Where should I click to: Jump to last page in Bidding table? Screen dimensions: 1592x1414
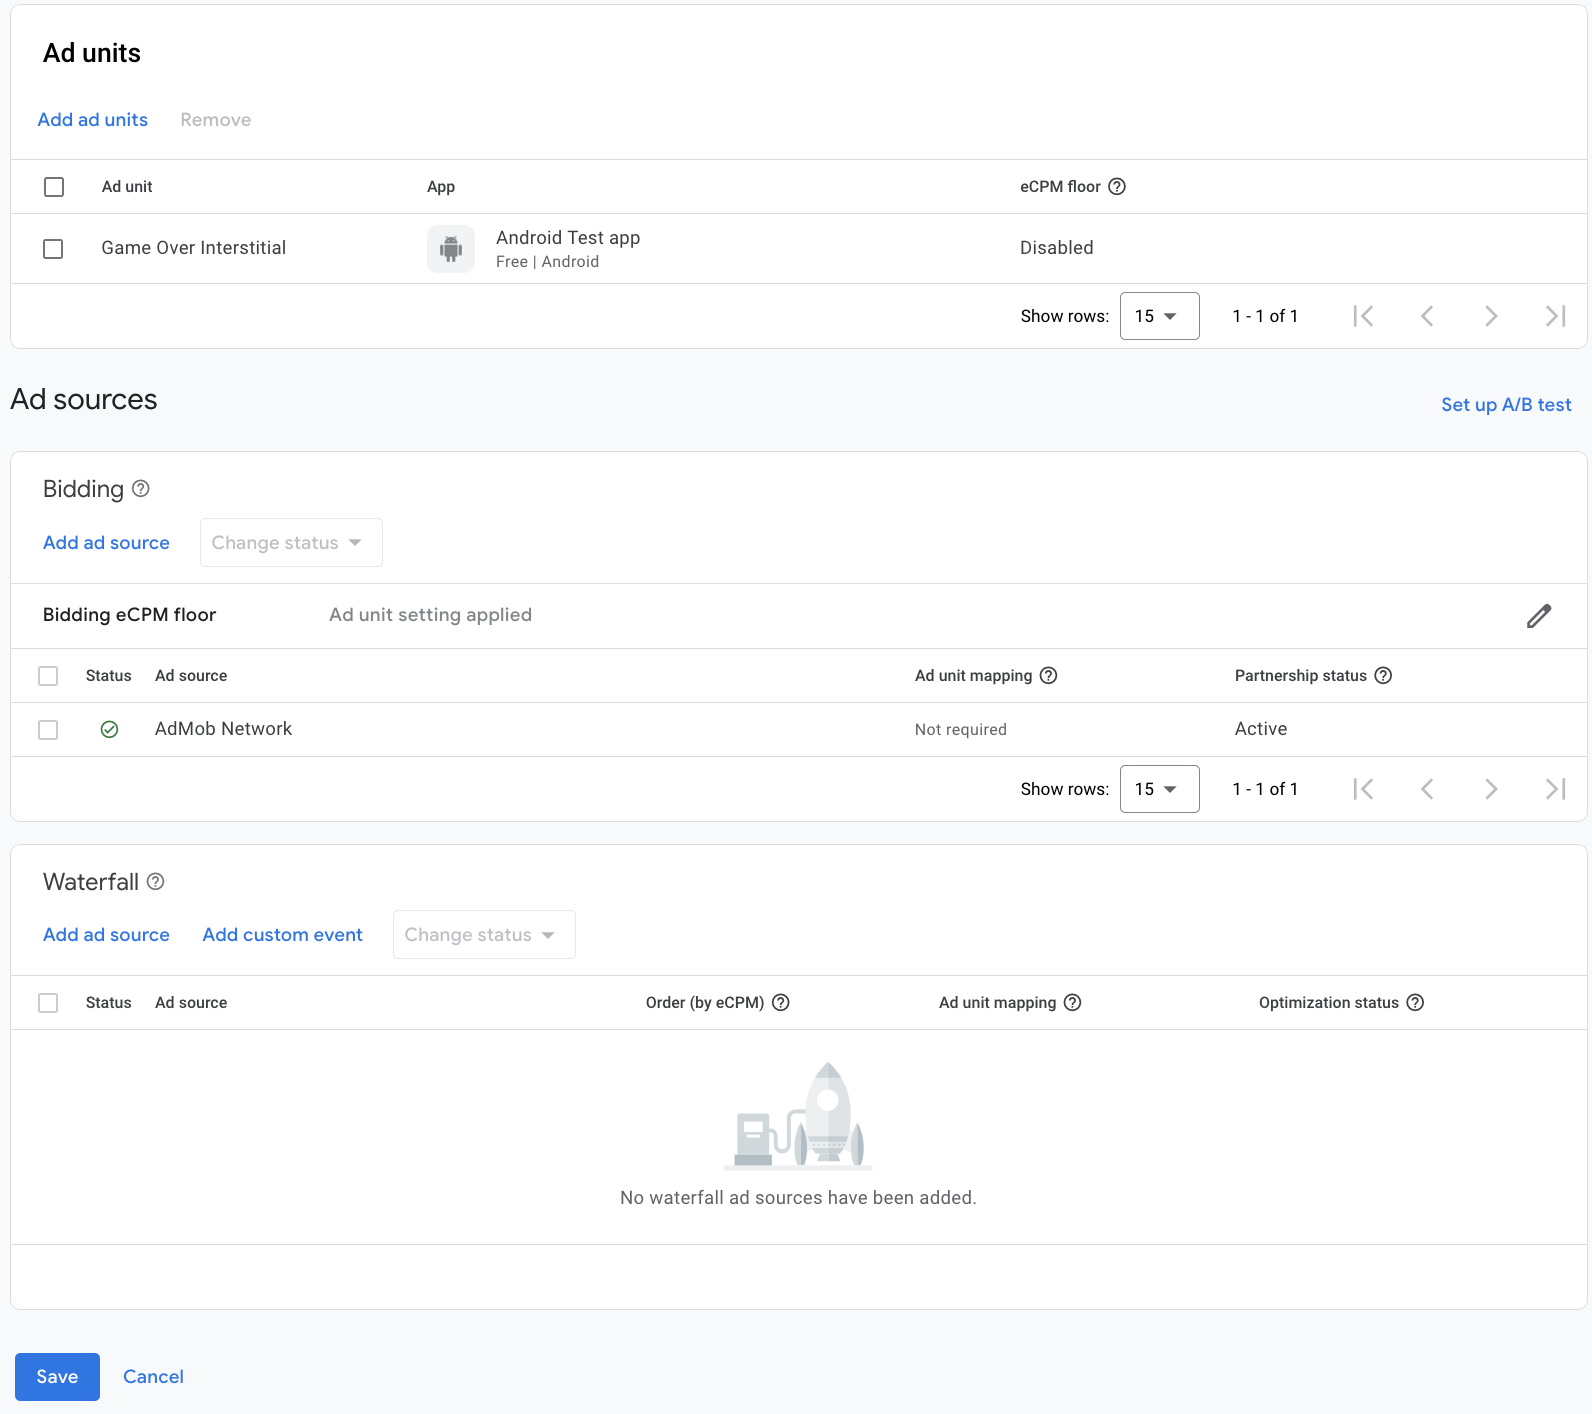click(1555, 789)
